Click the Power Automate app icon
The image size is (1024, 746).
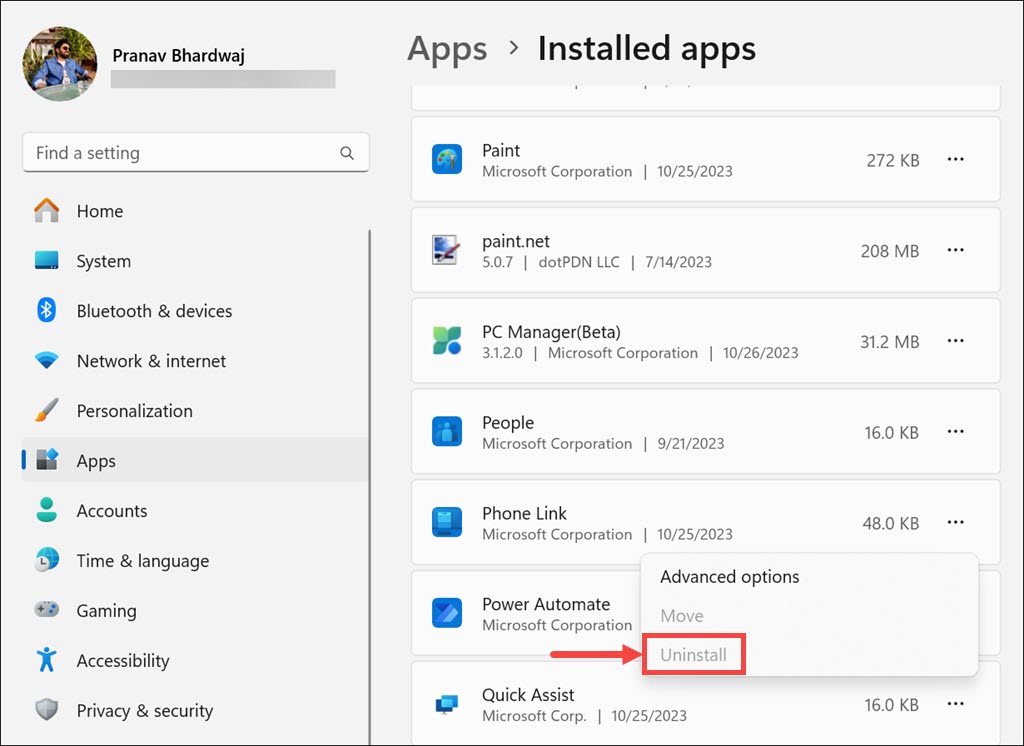pyautogui.click(x=446, y=613)
